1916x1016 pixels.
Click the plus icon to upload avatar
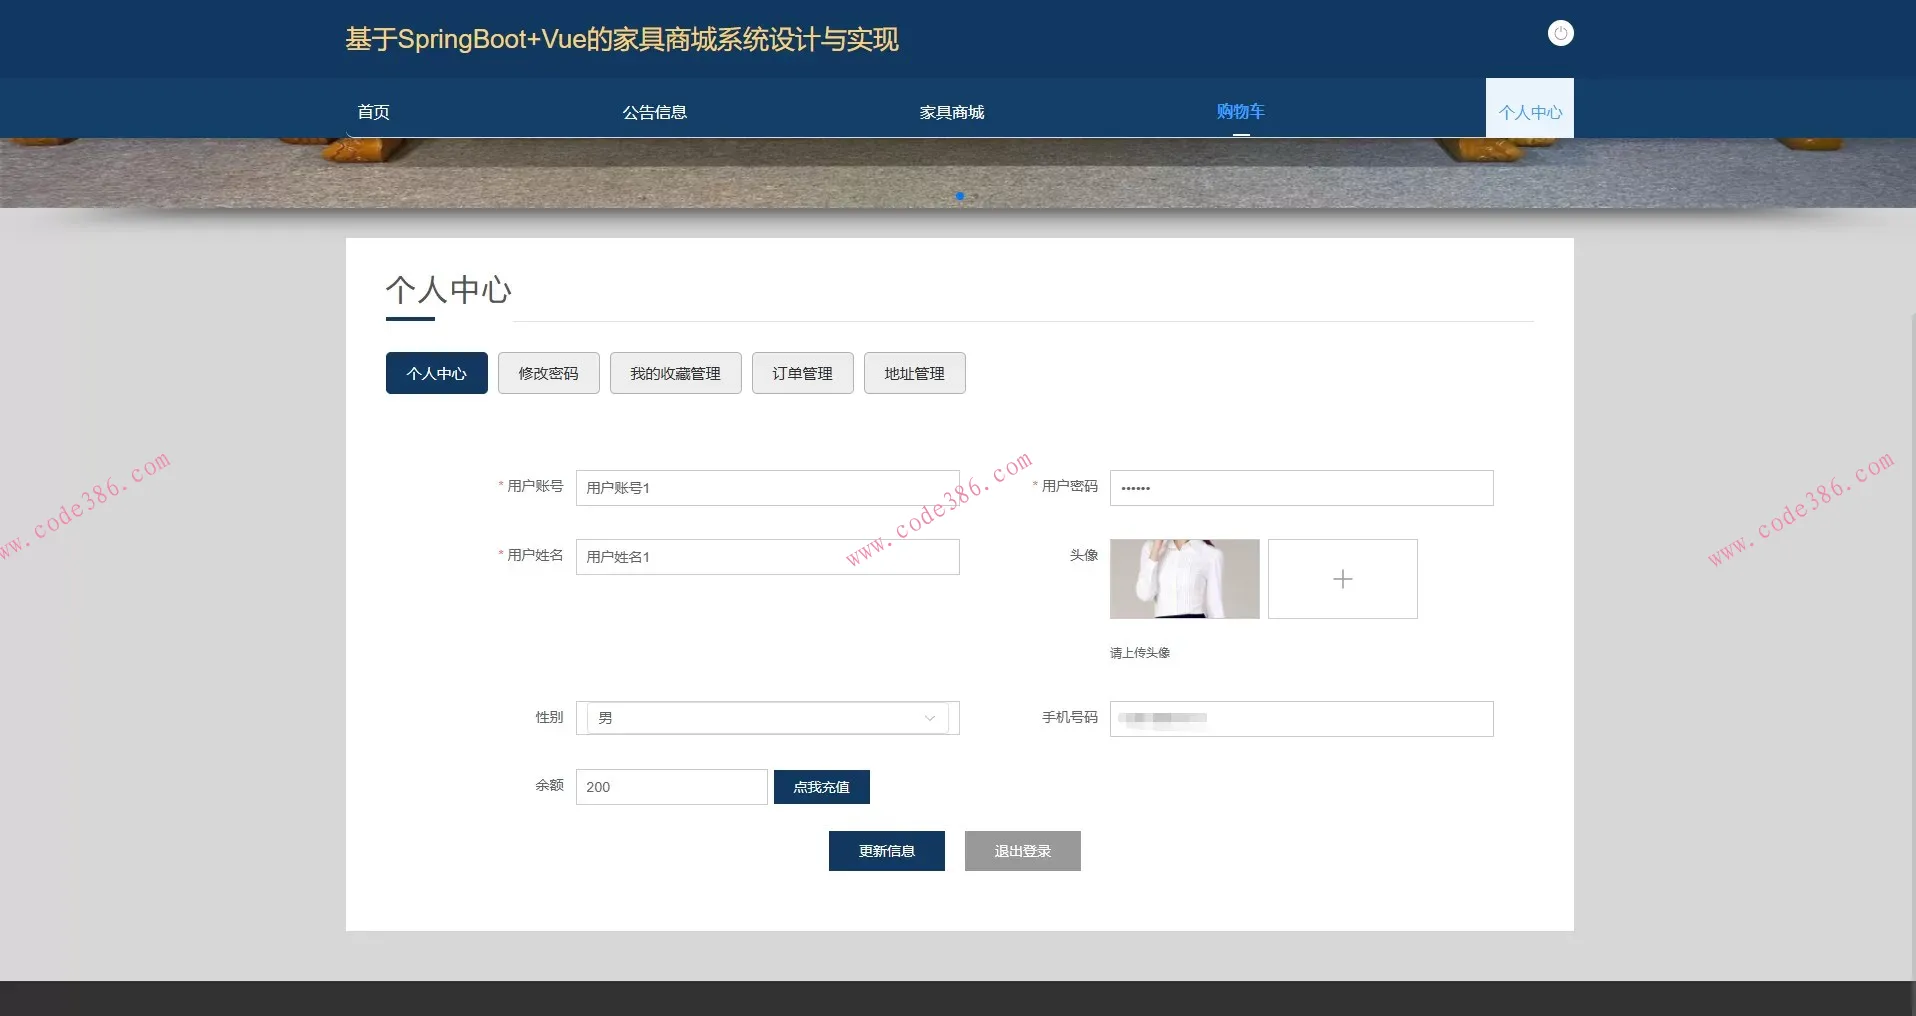pyautogui.click(x=1342, y=579)
